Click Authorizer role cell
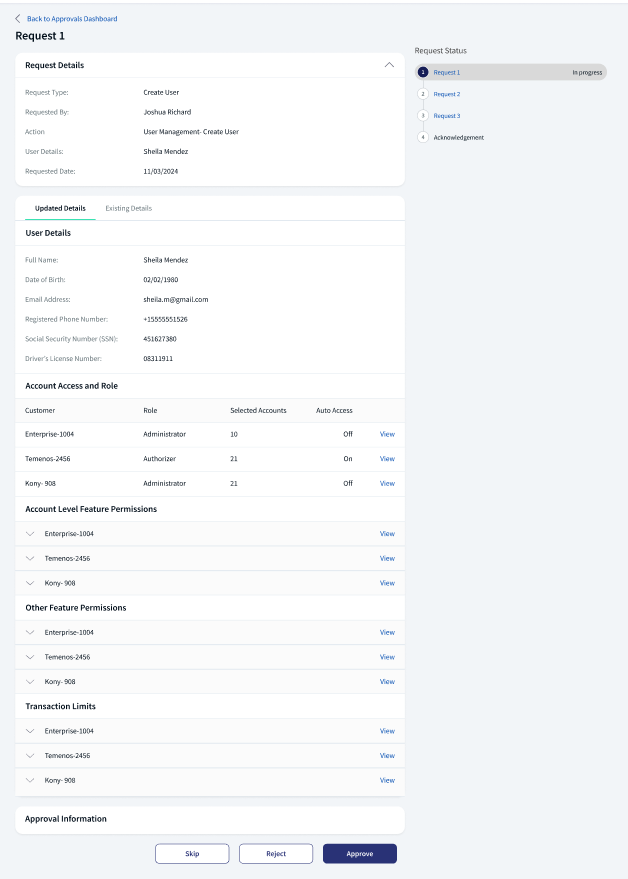 pyautogui.click(x=159, y=459)
